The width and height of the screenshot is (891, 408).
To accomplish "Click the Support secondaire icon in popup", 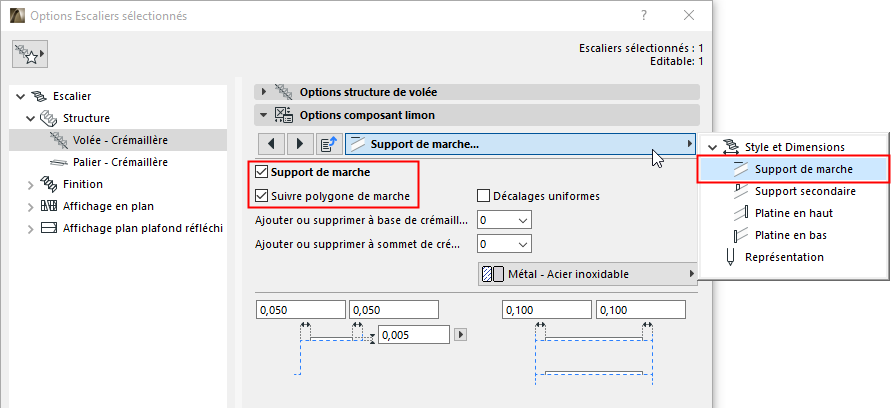I will pyautogui.click(x=741, y=191).
